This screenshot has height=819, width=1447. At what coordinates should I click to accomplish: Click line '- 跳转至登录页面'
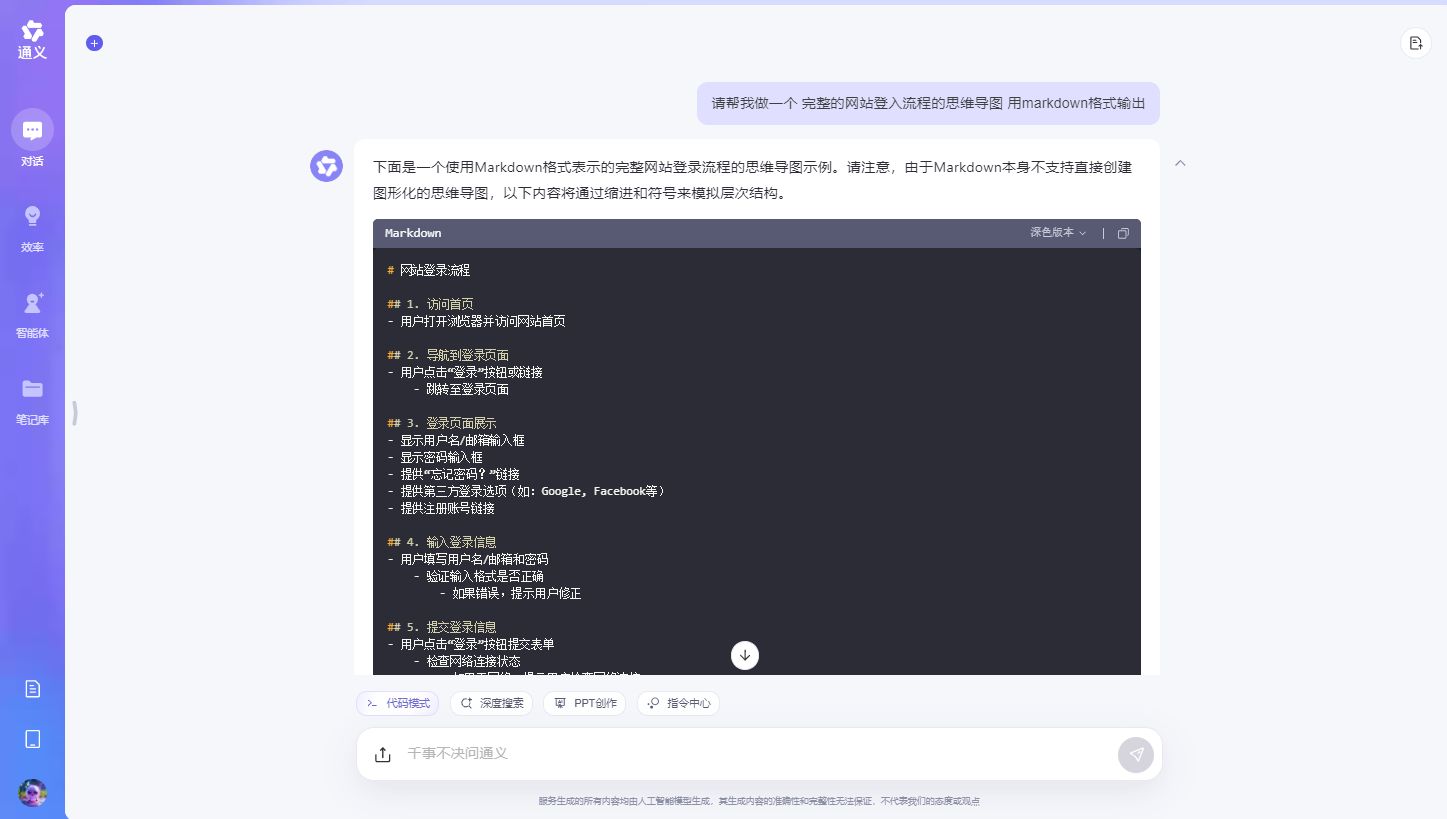[x=461, y=389]
